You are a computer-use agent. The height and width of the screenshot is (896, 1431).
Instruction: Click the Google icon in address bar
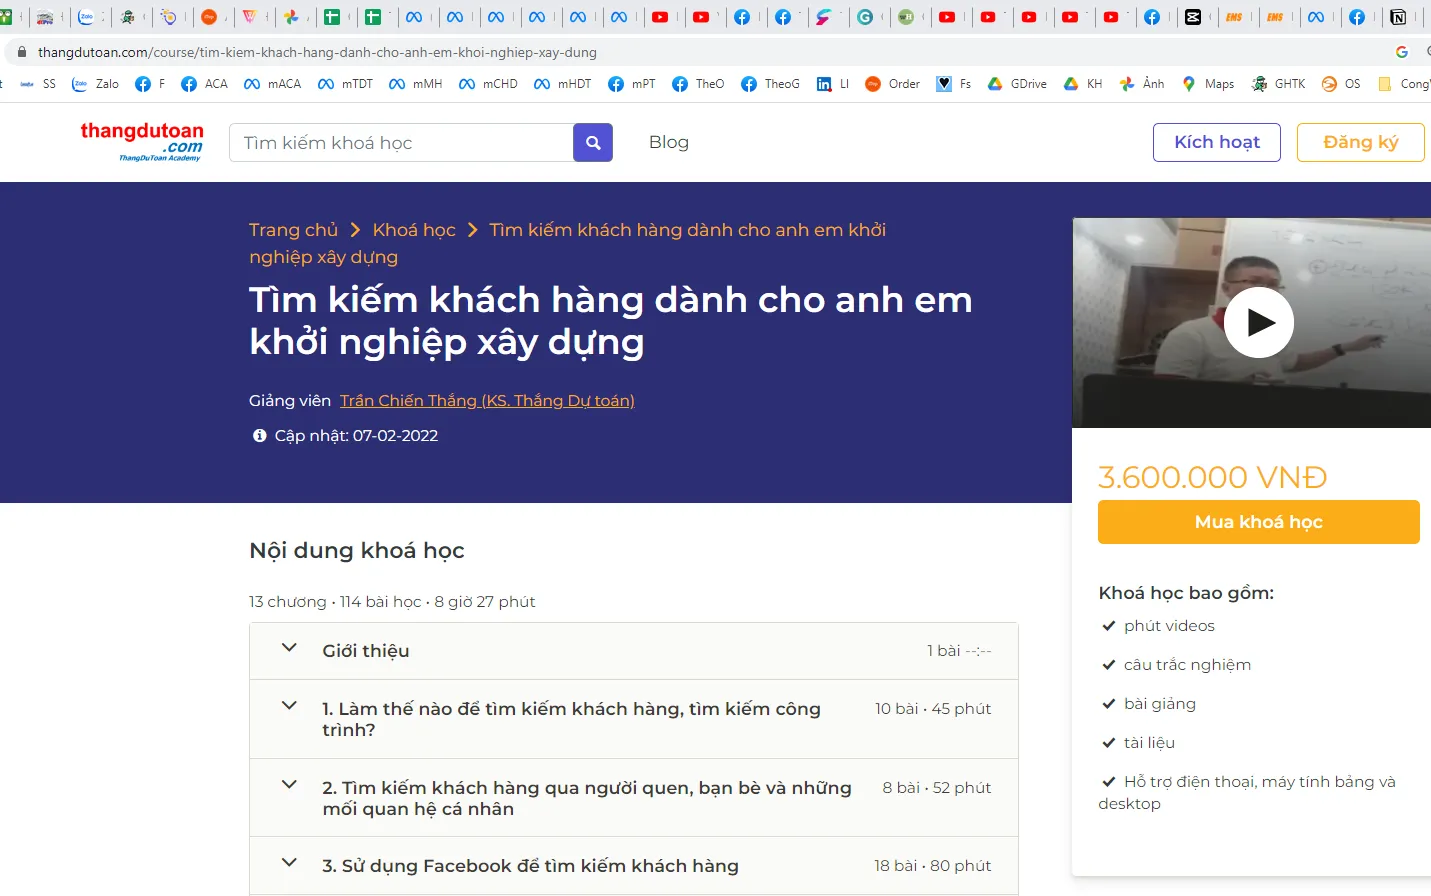click(x=1401, y=52)
